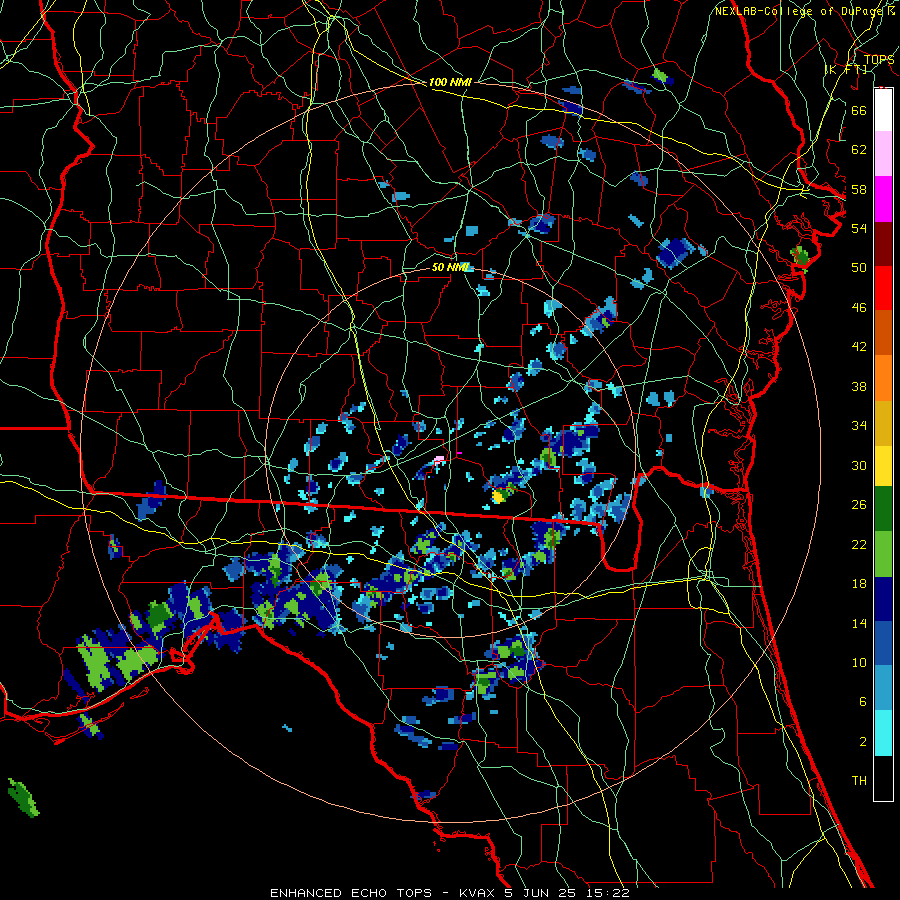900x900 pixels.
Task: Select the navy blue legend swatch
Action: pos(883,599)
